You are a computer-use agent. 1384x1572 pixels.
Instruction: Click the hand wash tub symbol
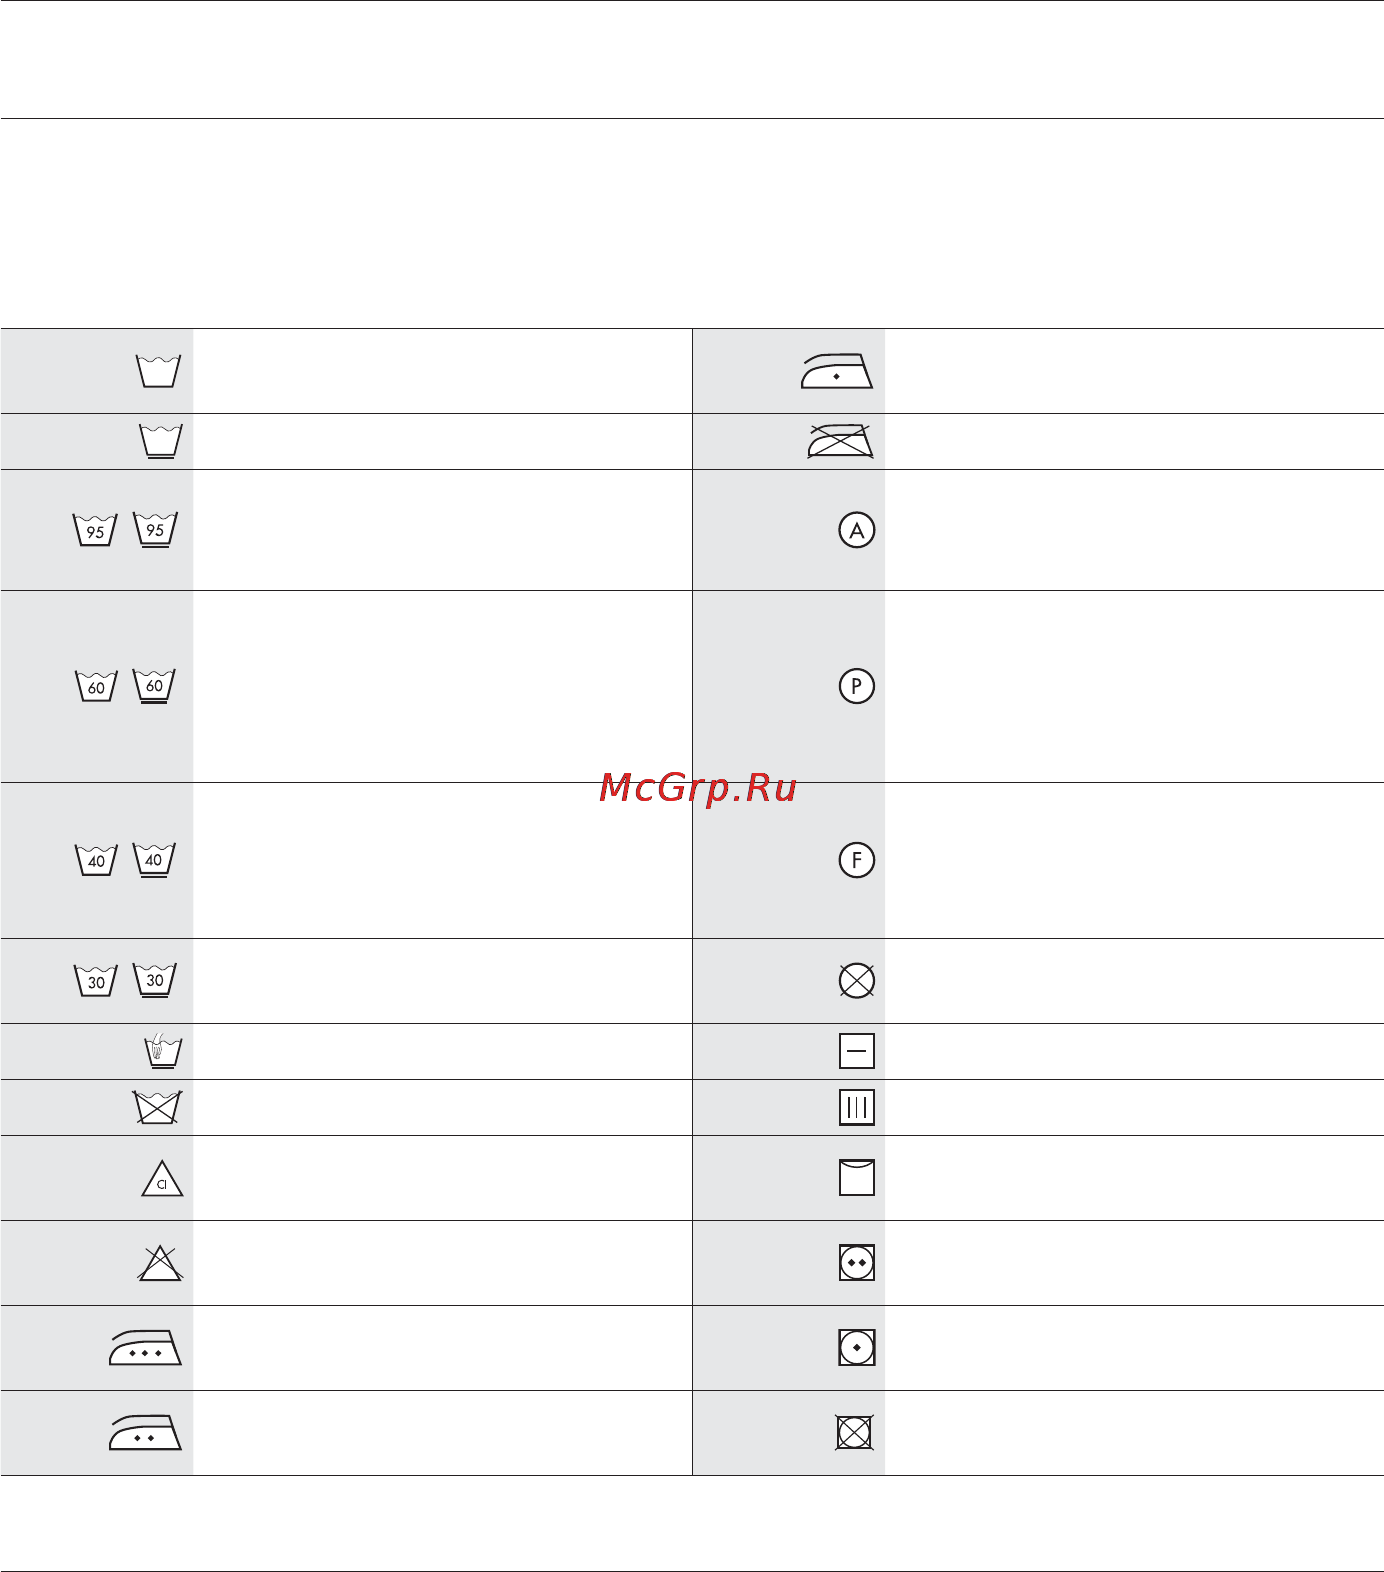point(163,1051)
